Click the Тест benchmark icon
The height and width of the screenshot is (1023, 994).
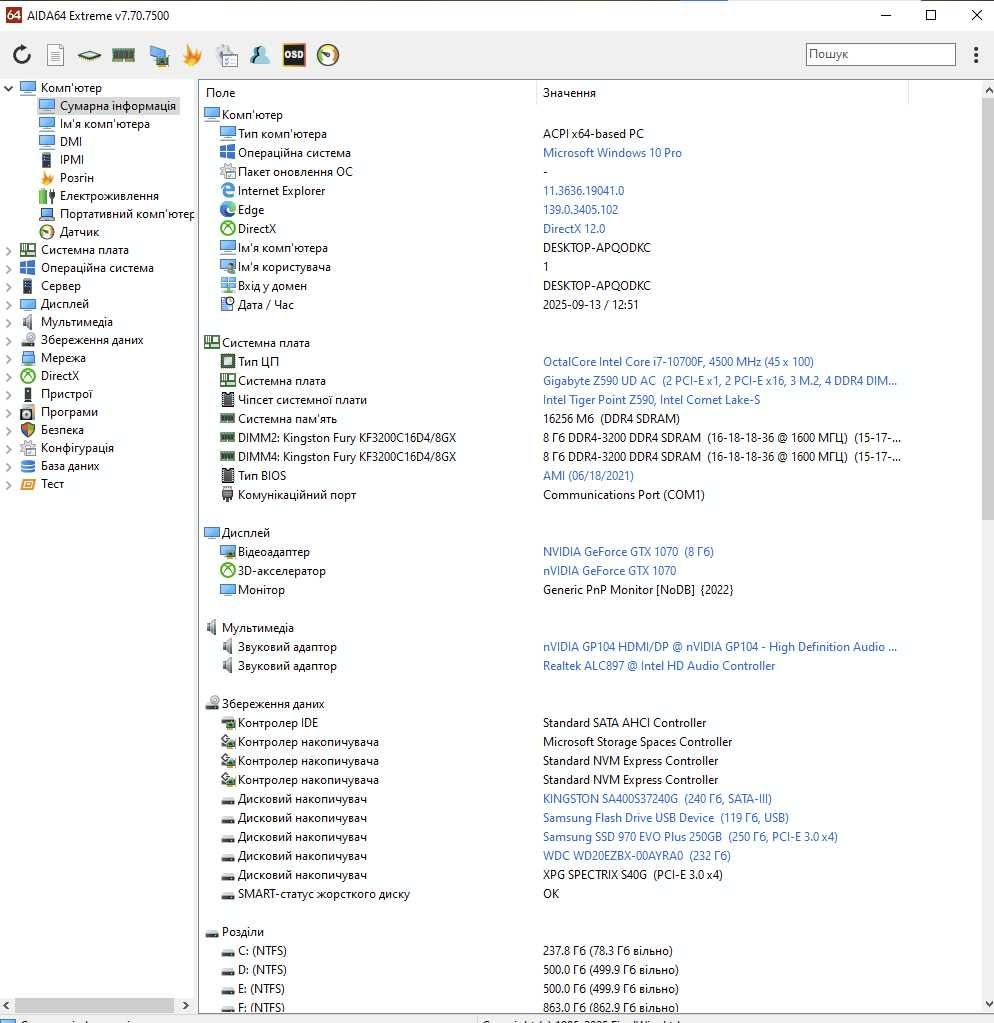[27, 484]
